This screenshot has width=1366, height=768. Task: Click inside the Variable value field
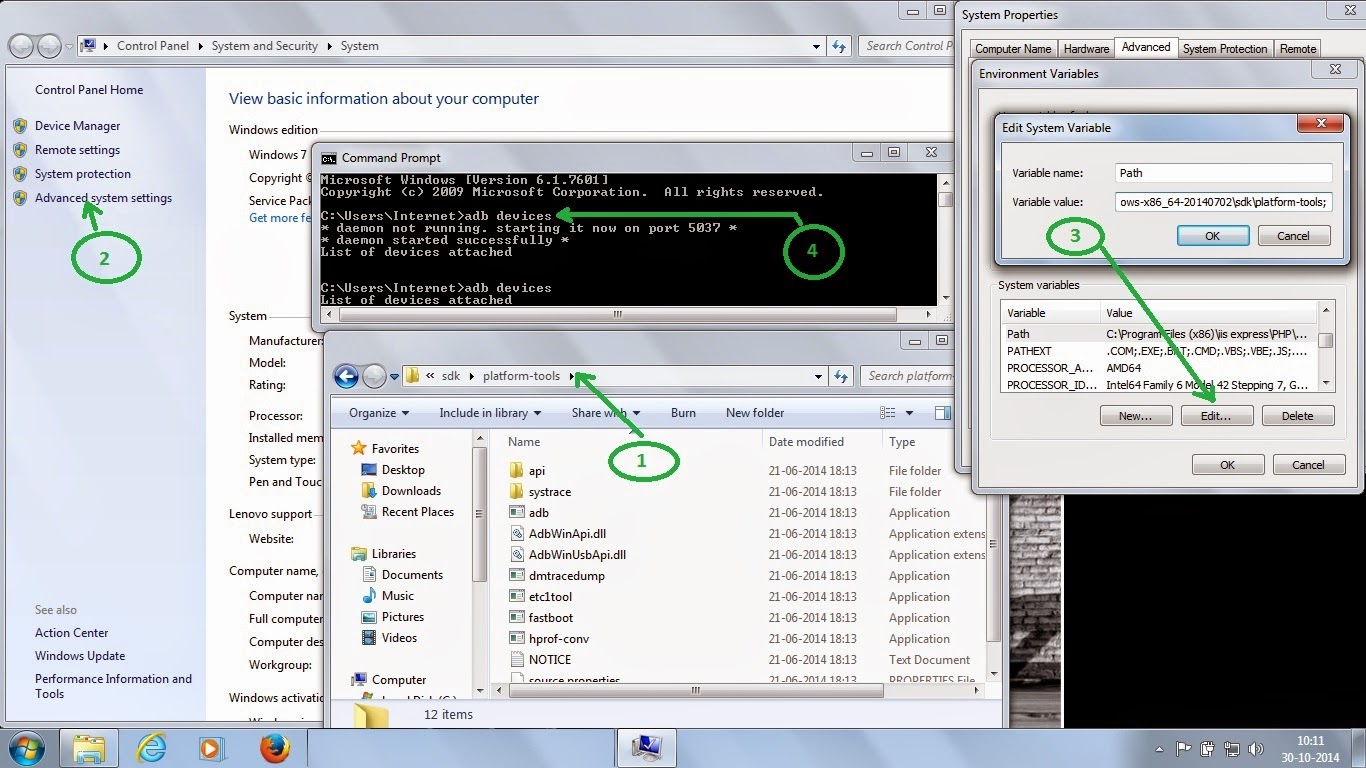[1222, 201]
